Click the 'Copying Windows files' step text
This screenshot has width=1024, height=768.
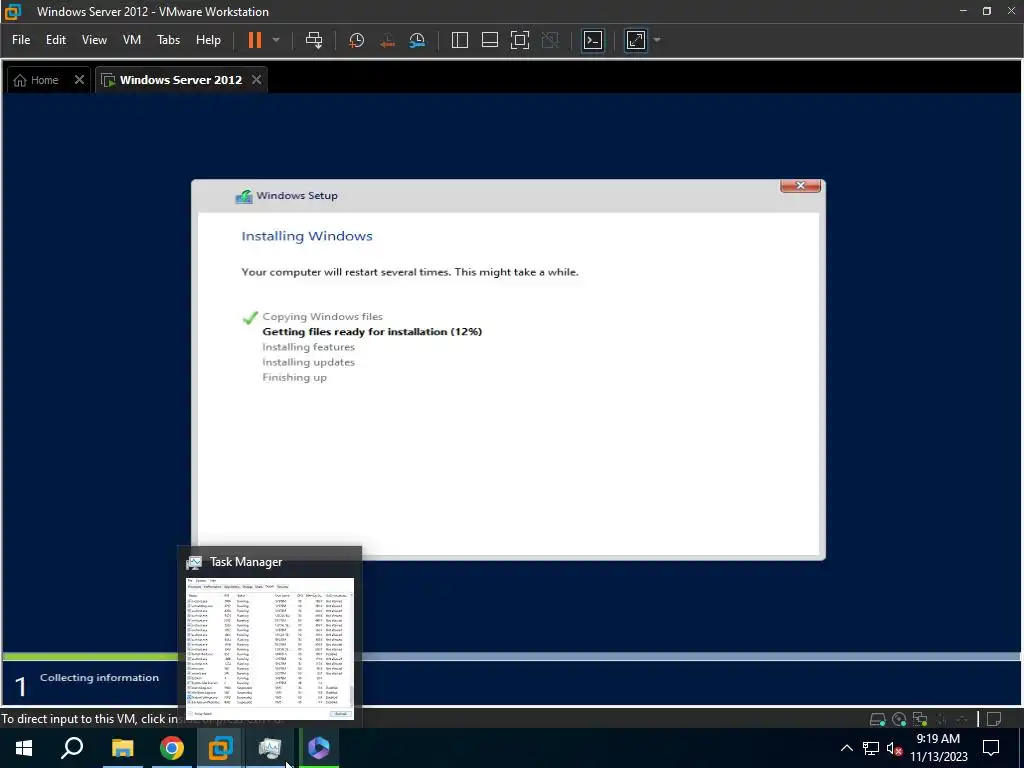coord(323,317)
